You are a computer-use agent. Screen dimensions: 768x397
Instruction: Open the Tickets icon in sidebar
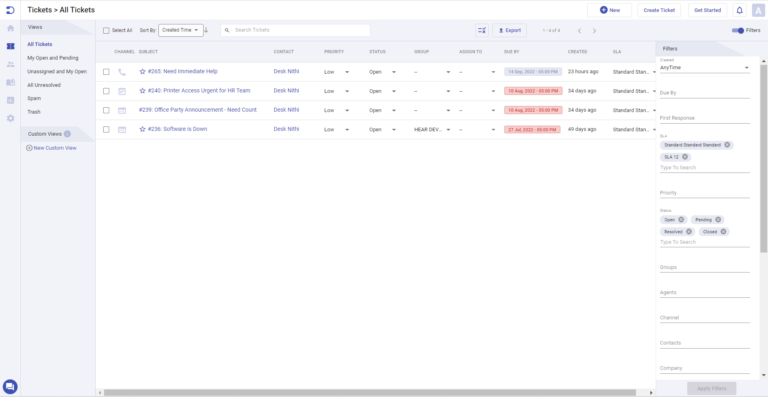(10, 46)
